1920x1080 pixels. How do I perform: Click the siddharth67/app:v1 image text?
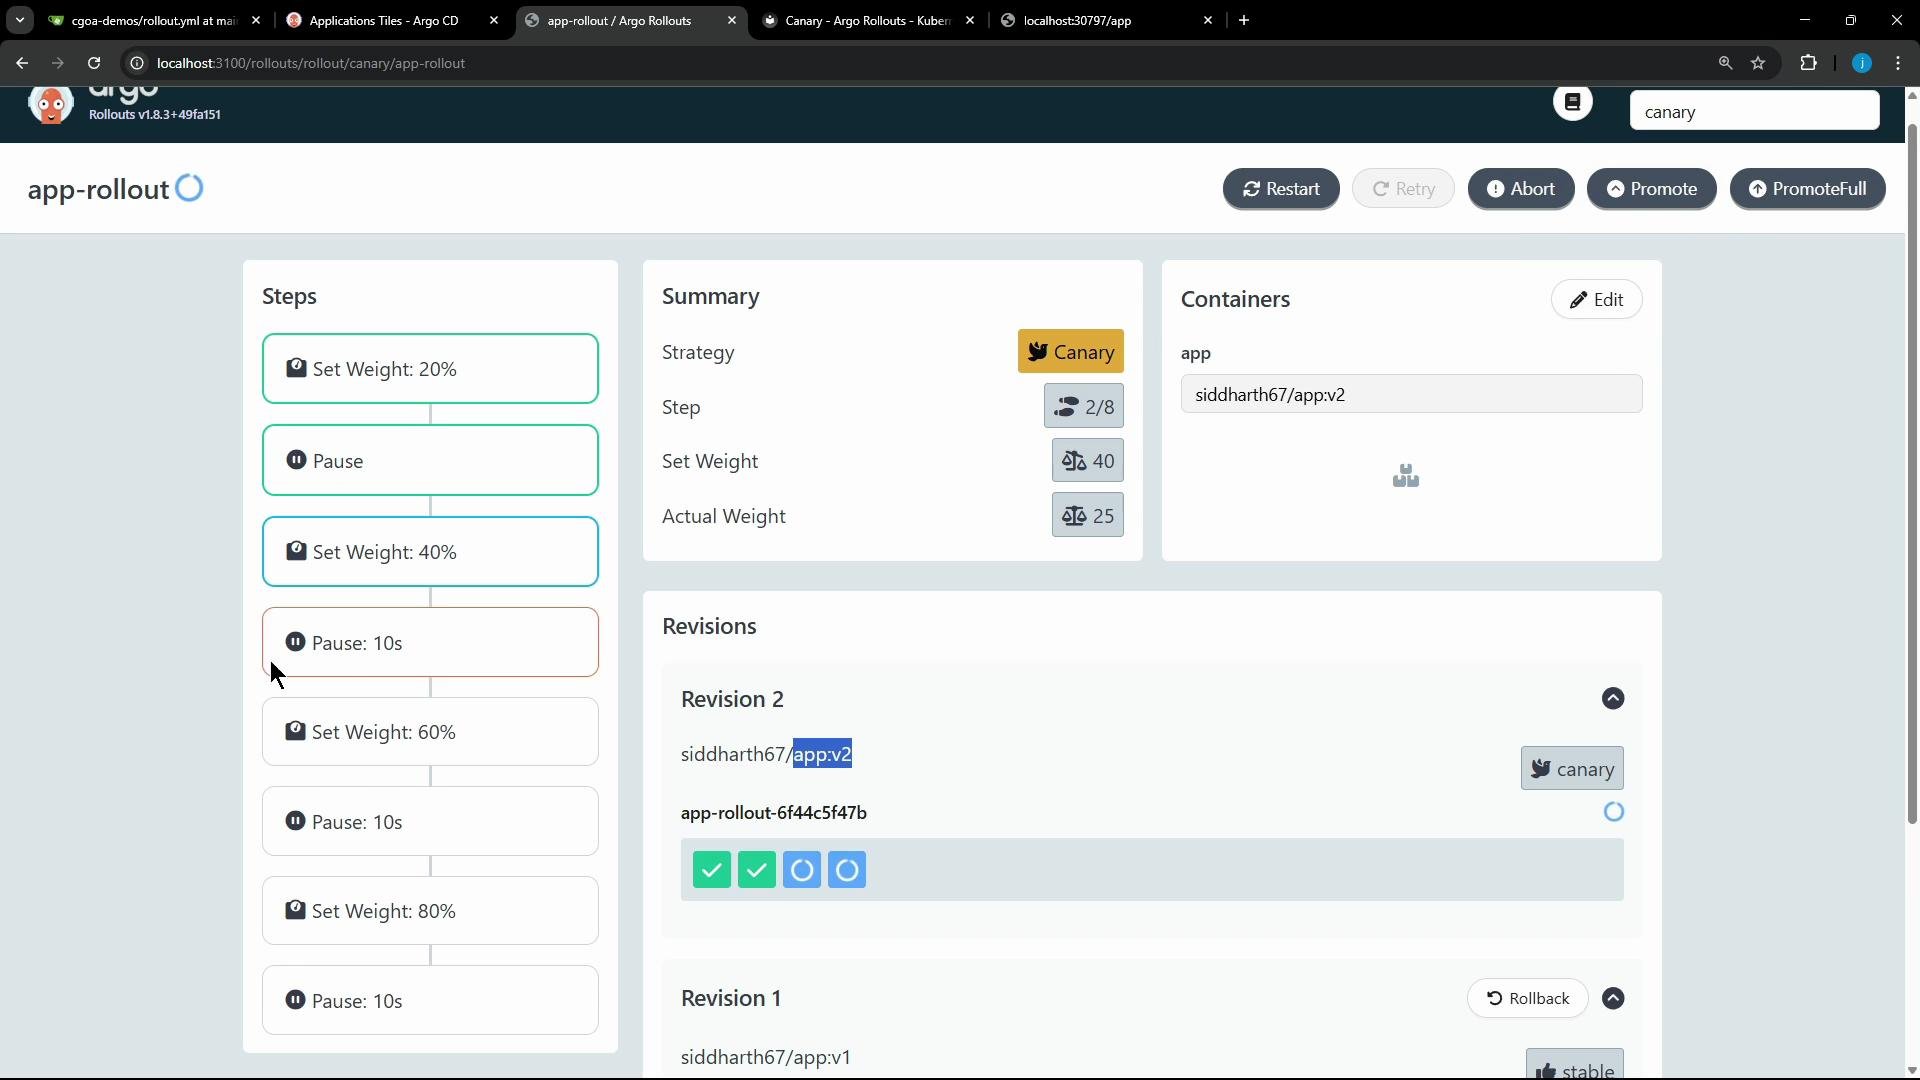(x=766, y=1057)
